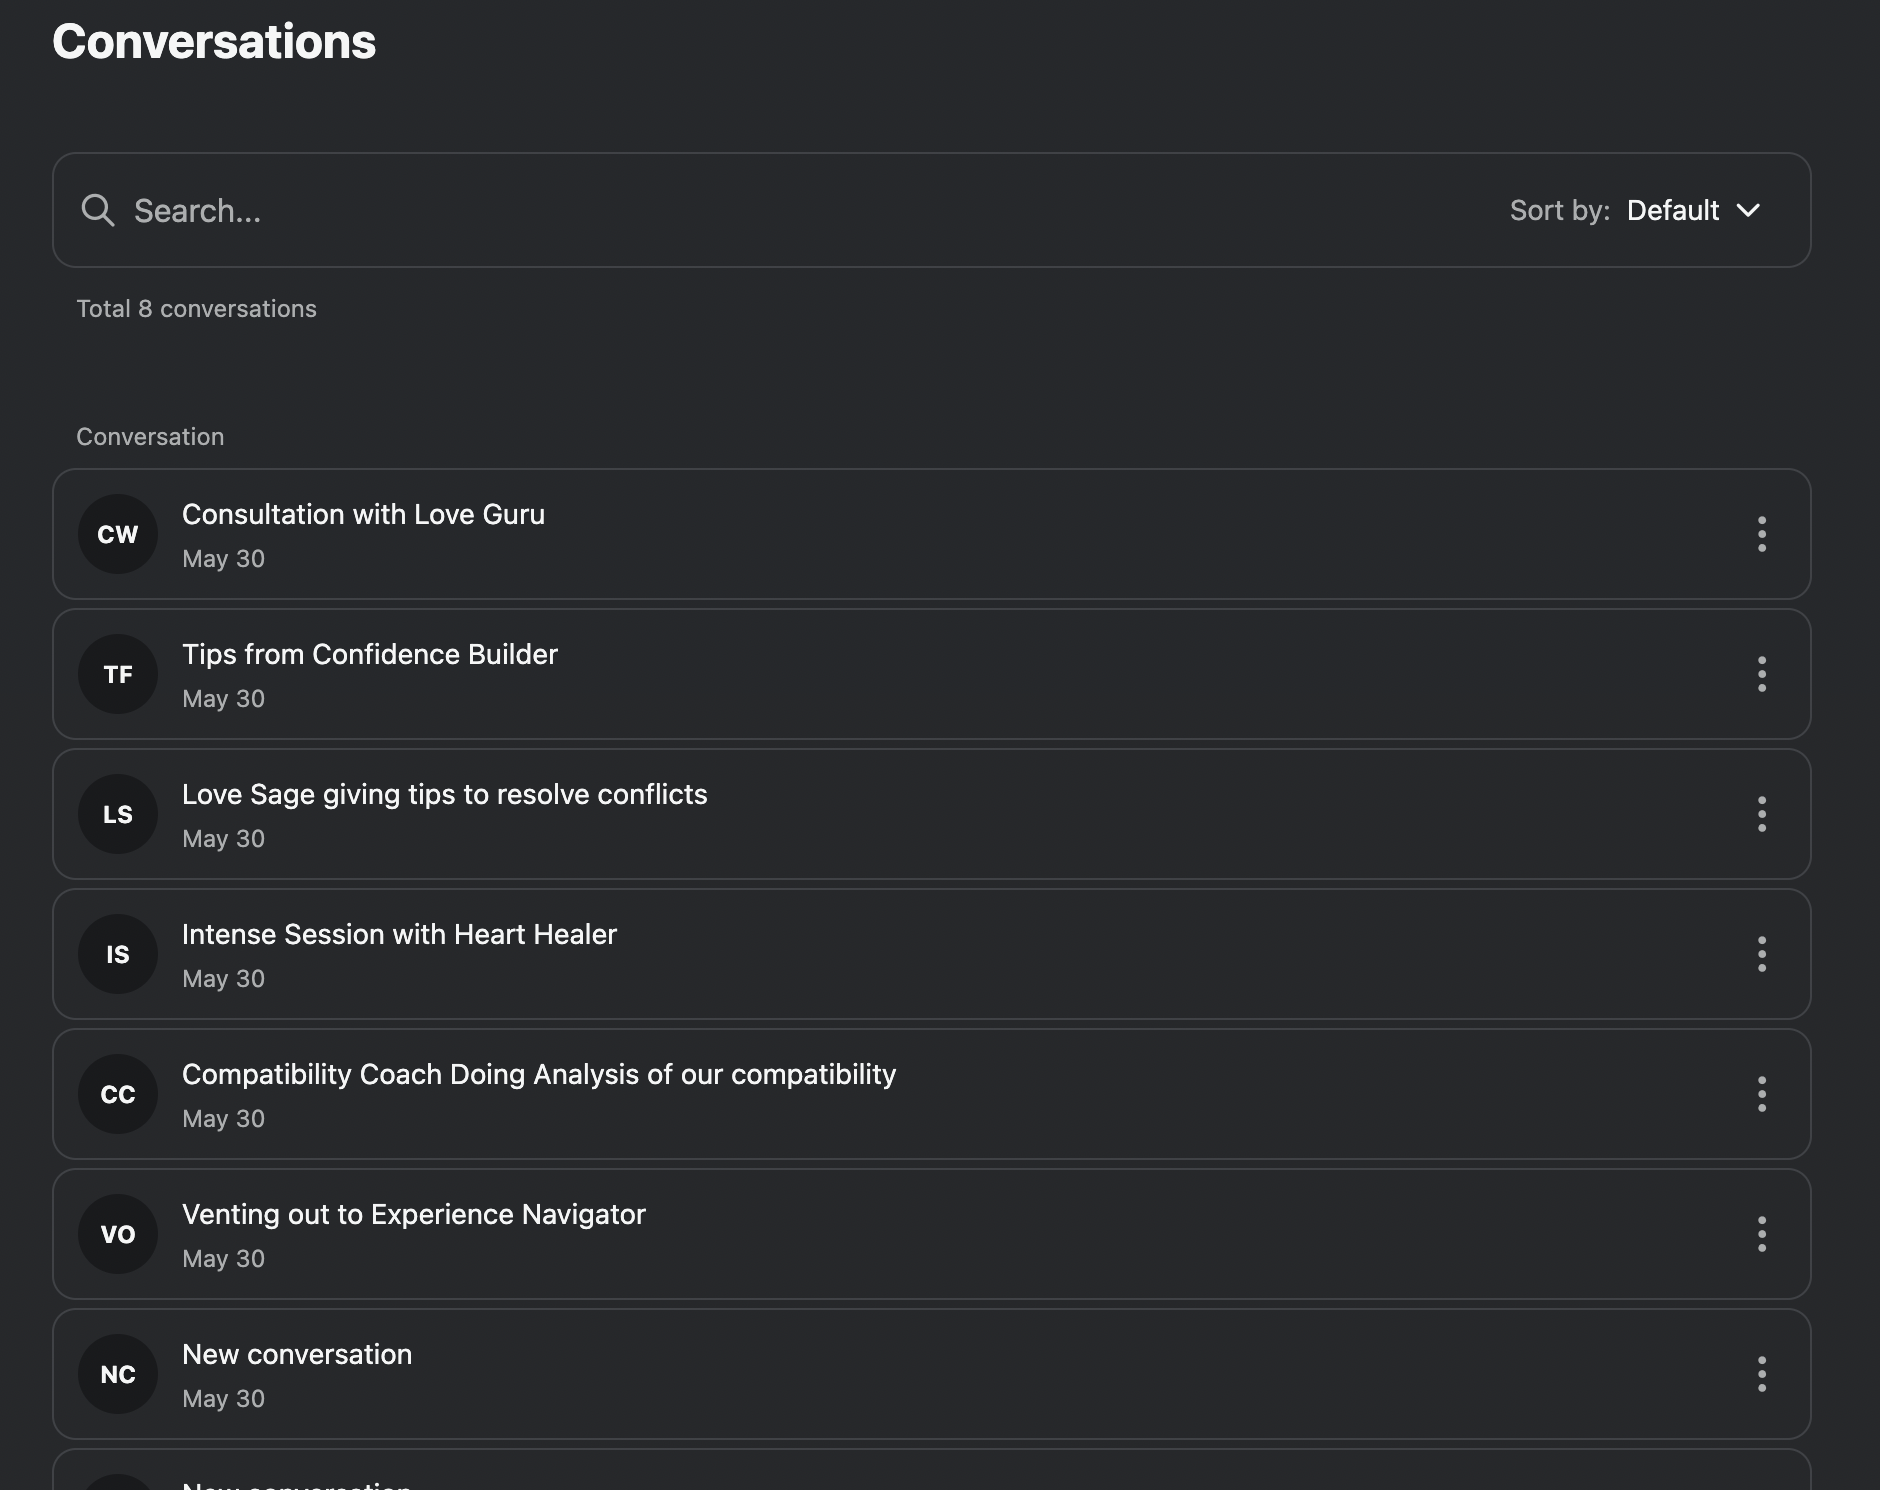Focus the Search conversations field
Viewport: 1880px width, 1490px height.
[x=700, y=210]
